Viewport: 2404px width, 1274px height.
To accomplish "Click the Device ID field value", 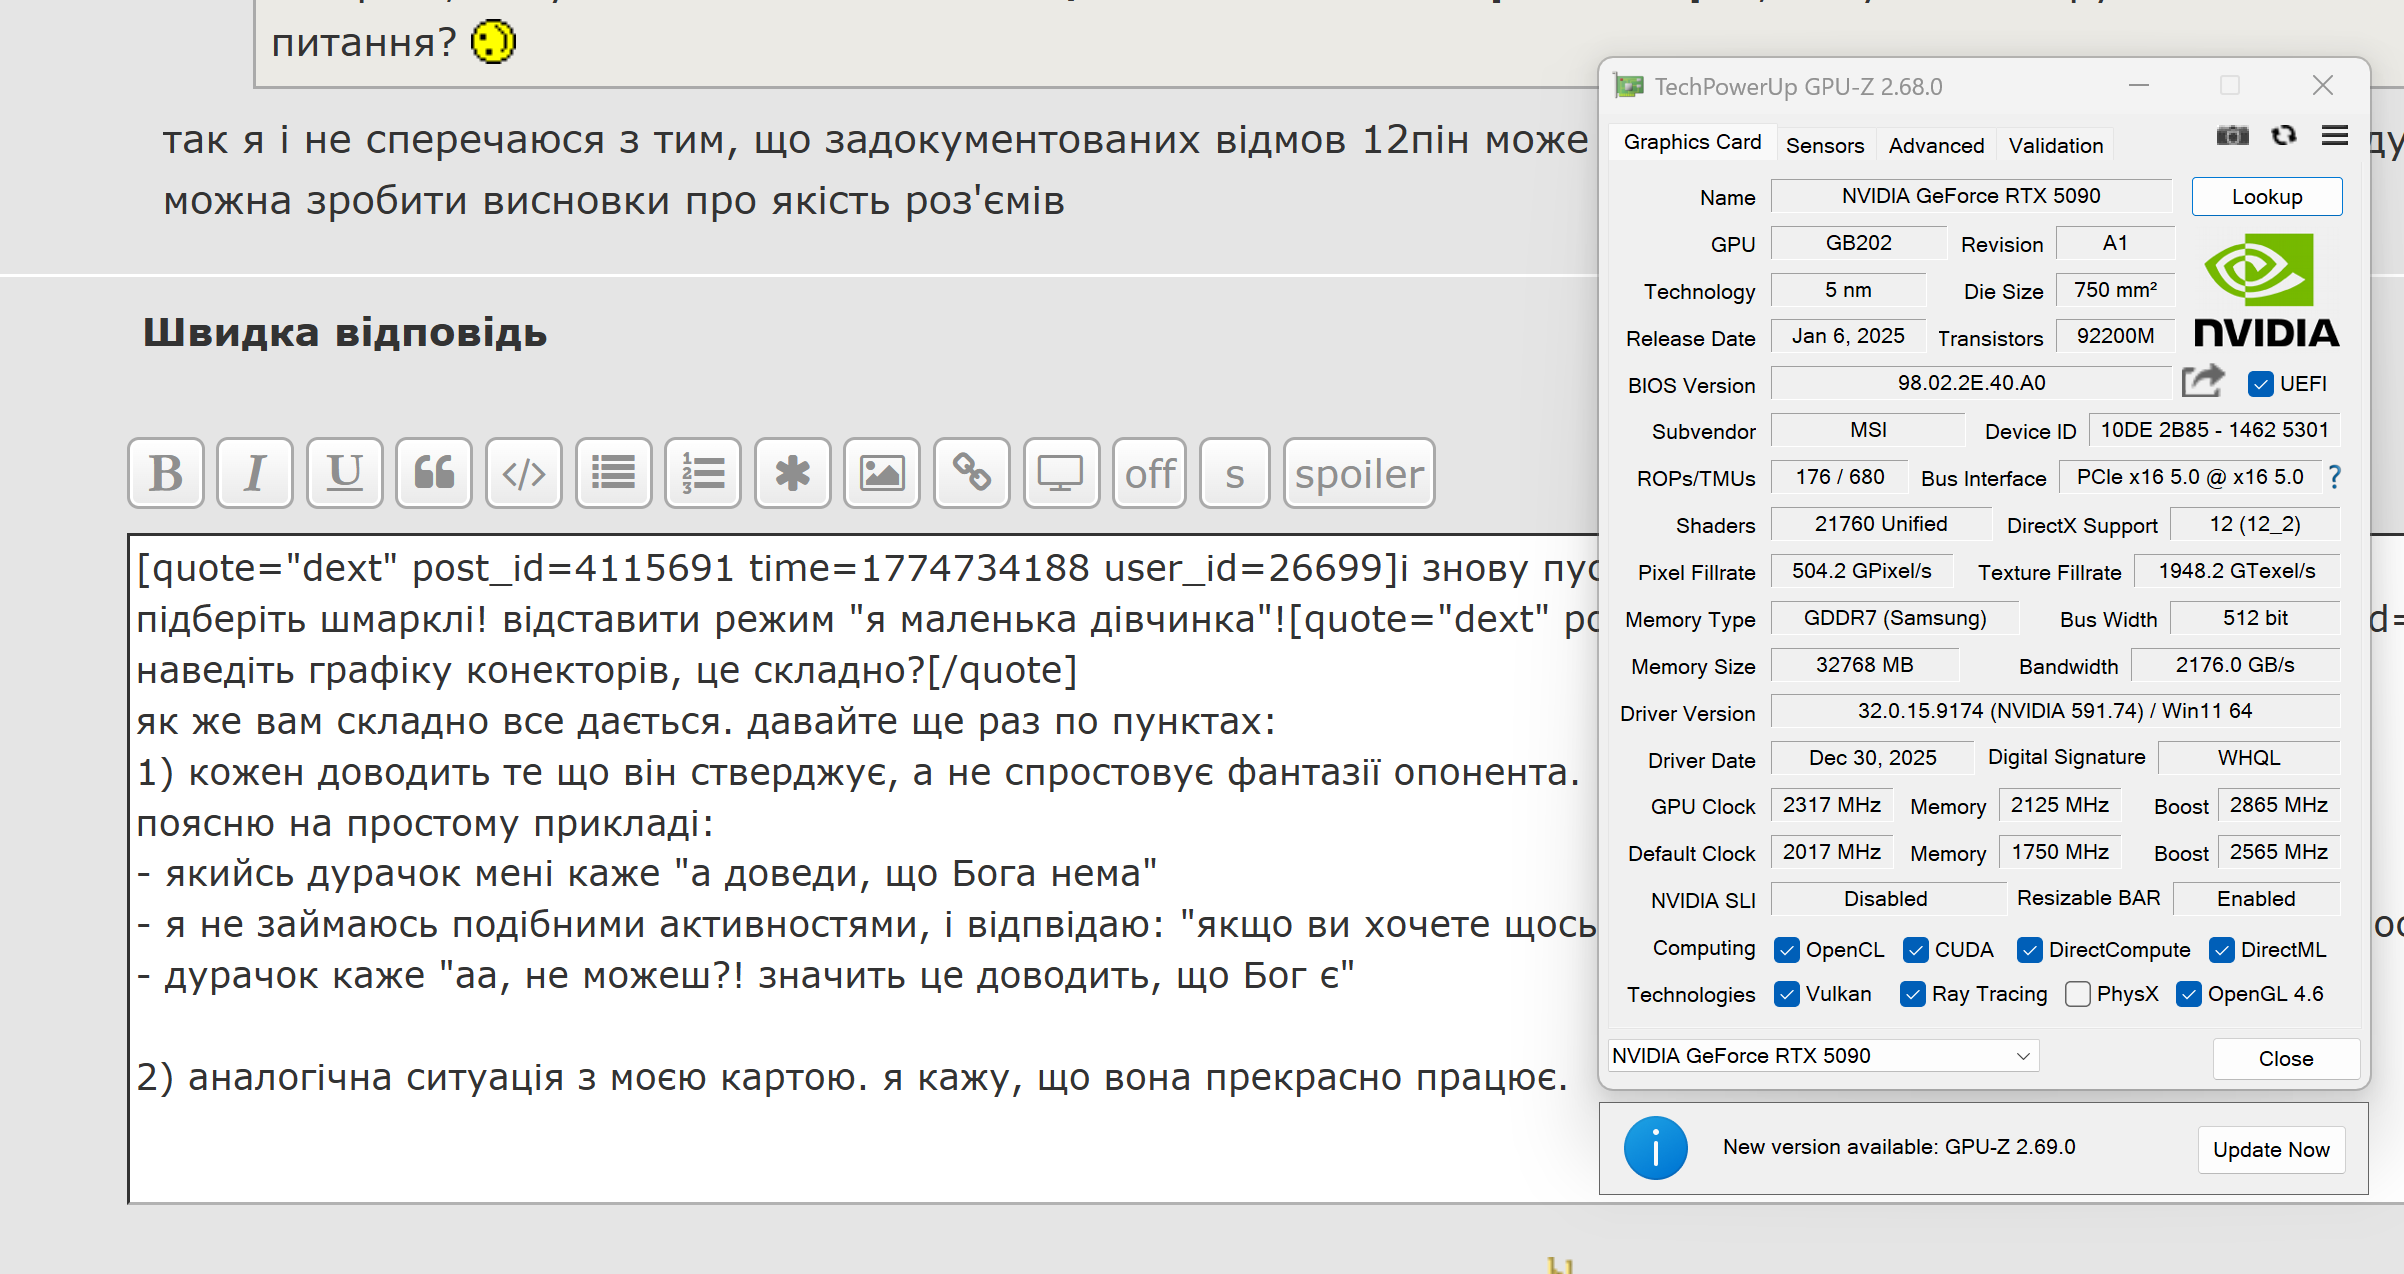I will tap(2214, 430).
